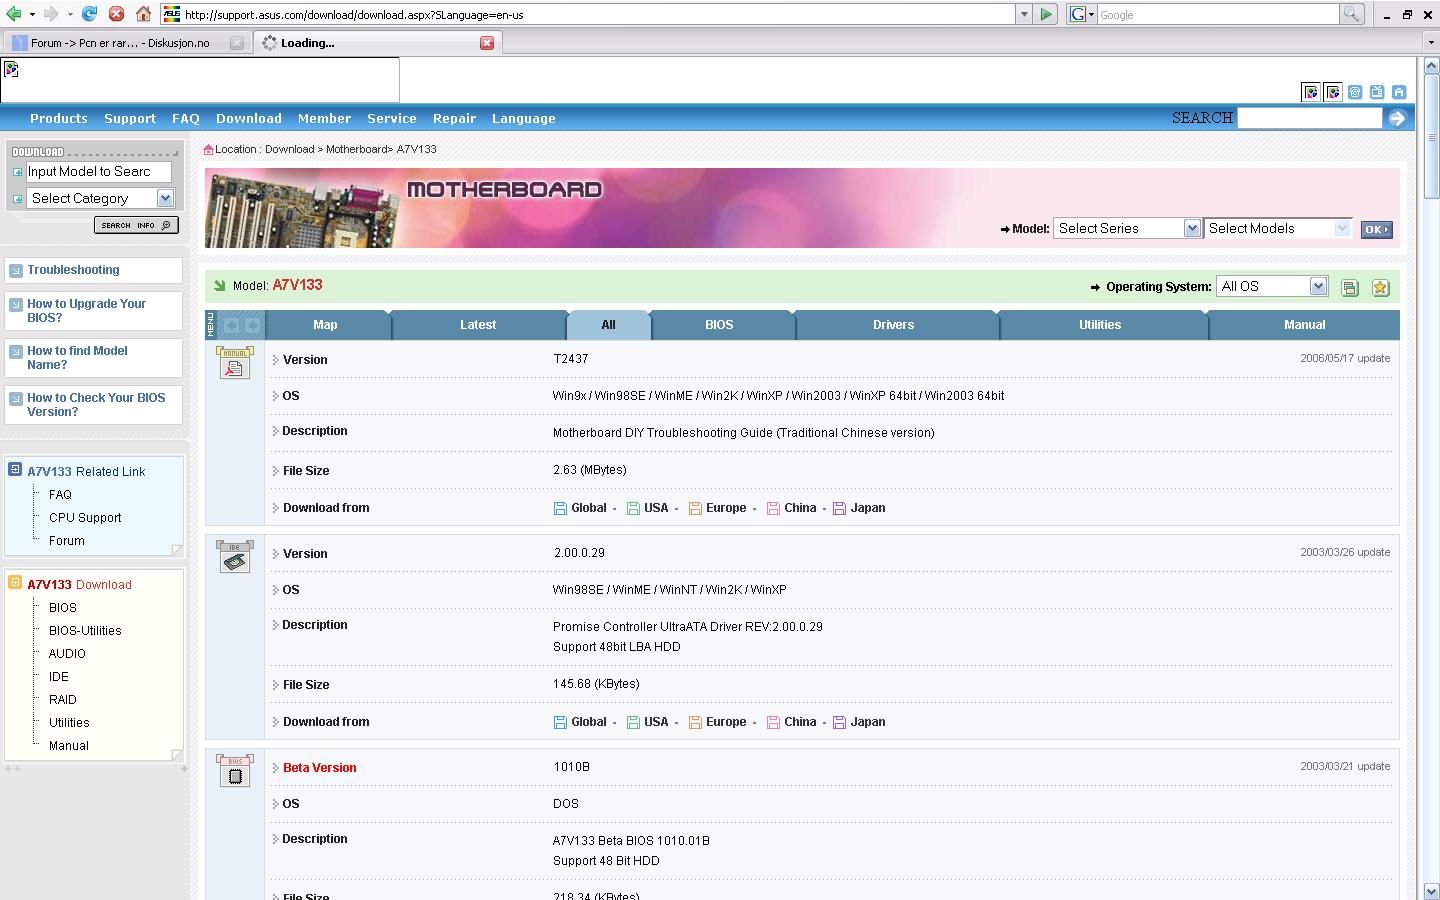The width and height of the screenshot is (1440, 900).
Task: Open the Select Models dropdown
Action: click(x=1278, y=228)
